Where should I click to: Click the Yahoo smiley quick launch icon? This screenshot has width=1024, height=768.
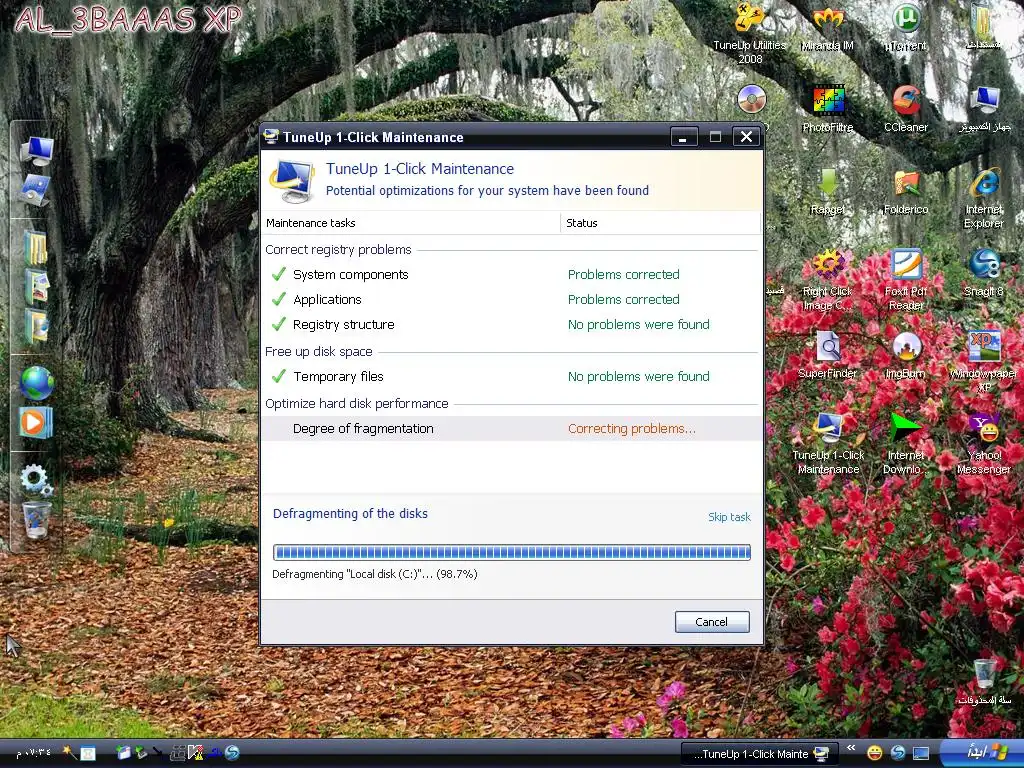[x=874, y=754]
